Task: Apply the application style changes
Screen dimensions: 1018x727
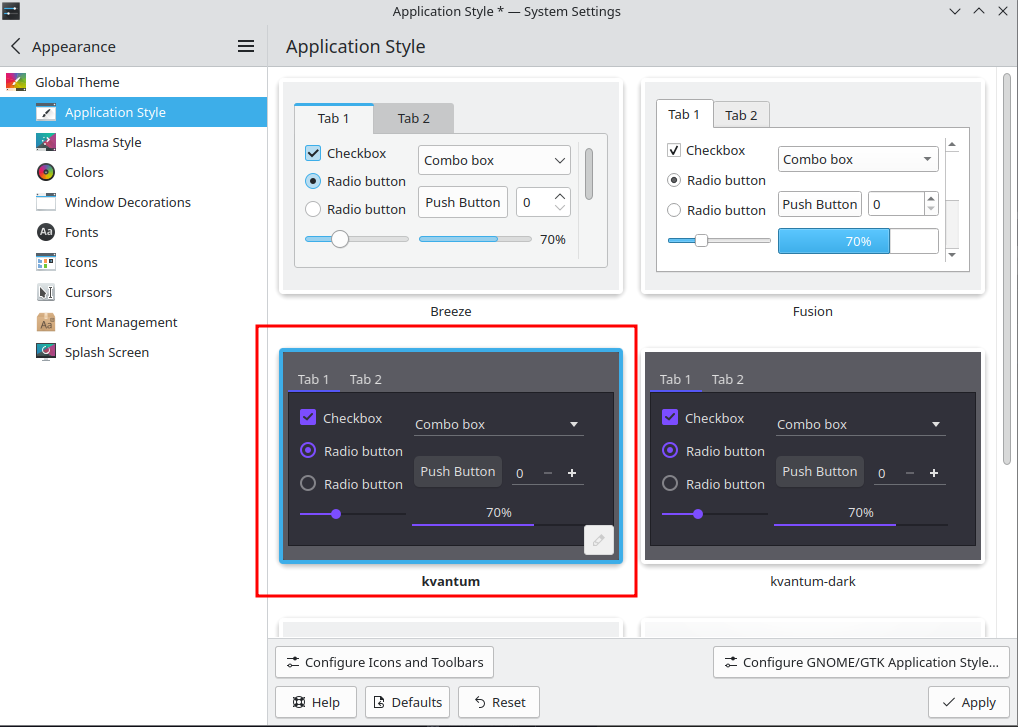Action: coord(969,702)
